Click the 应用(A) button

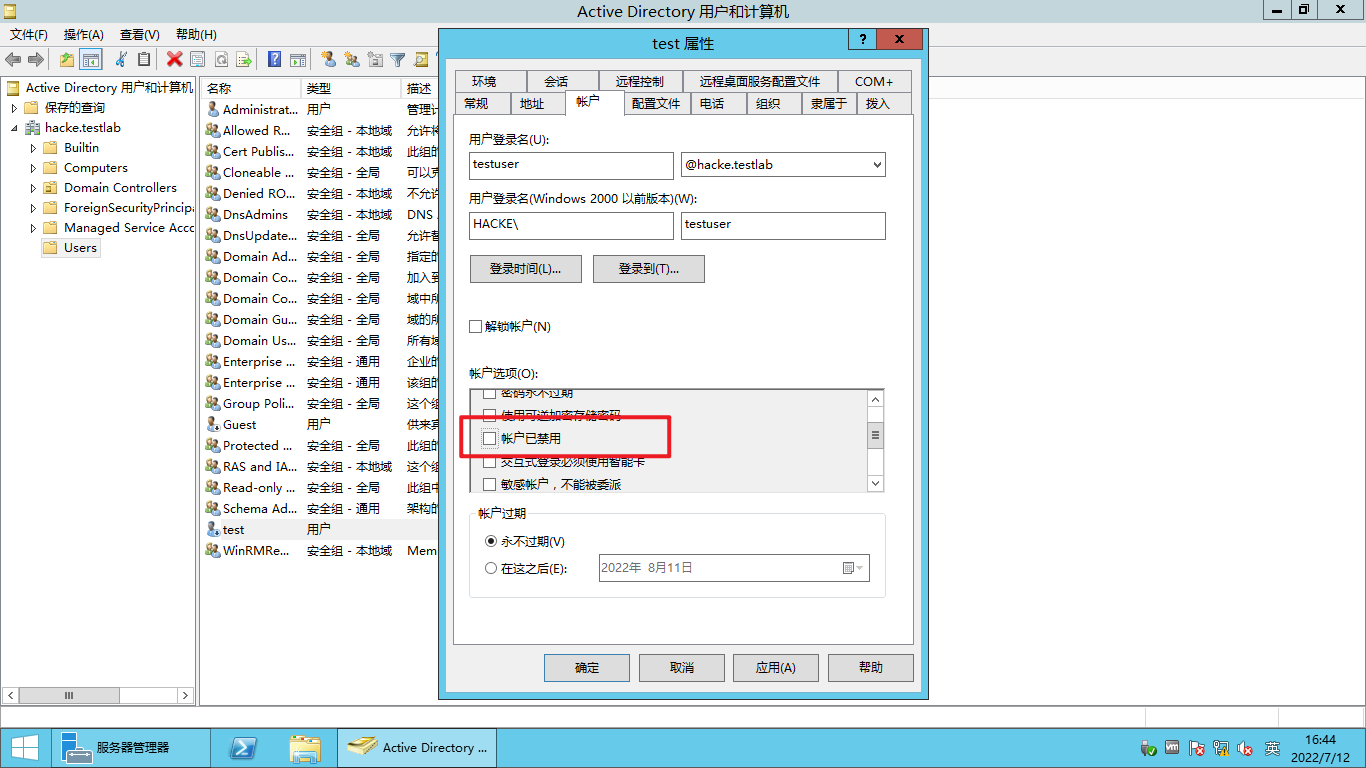(775, 668)
